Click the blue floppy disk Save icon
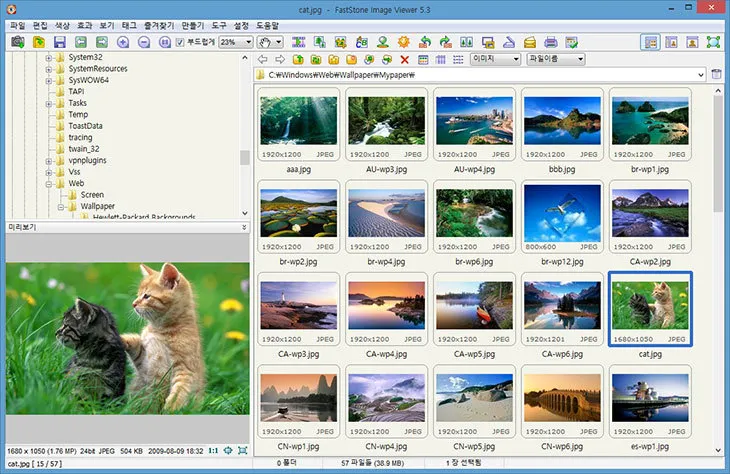This screenshot has height=474, width=730. point(60,42)
